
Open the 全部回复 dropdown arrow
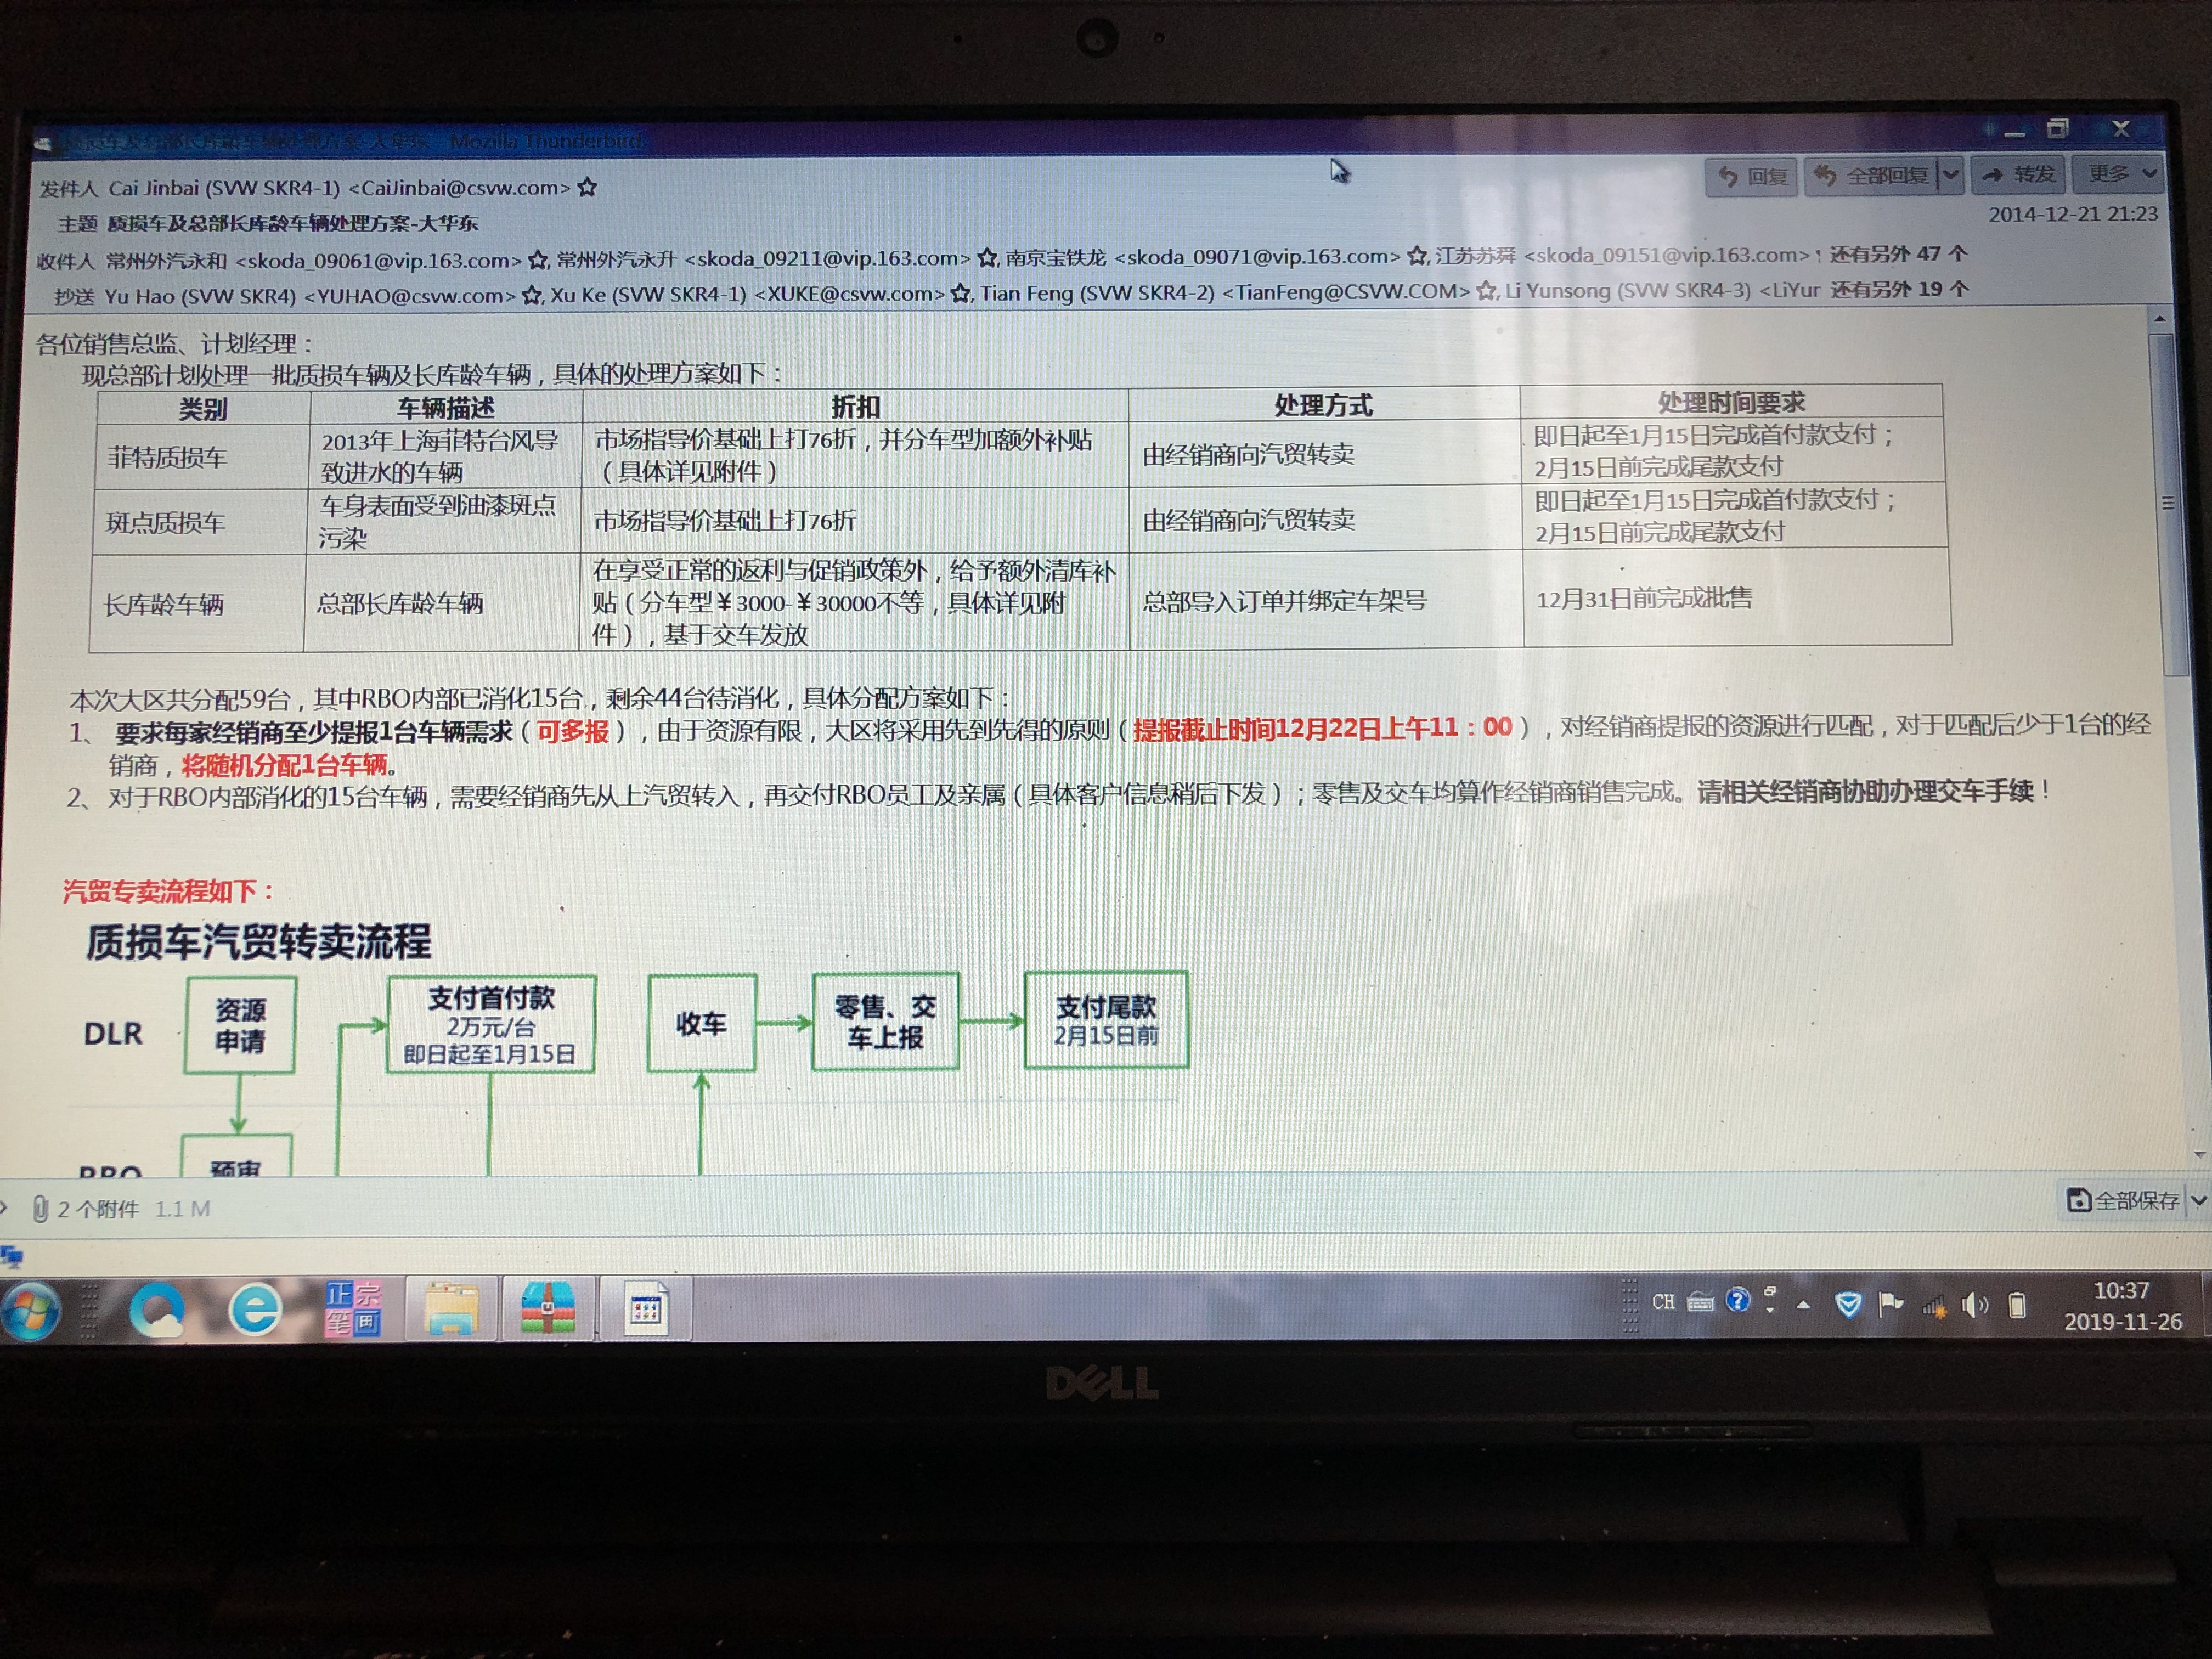coord(1950,176)
